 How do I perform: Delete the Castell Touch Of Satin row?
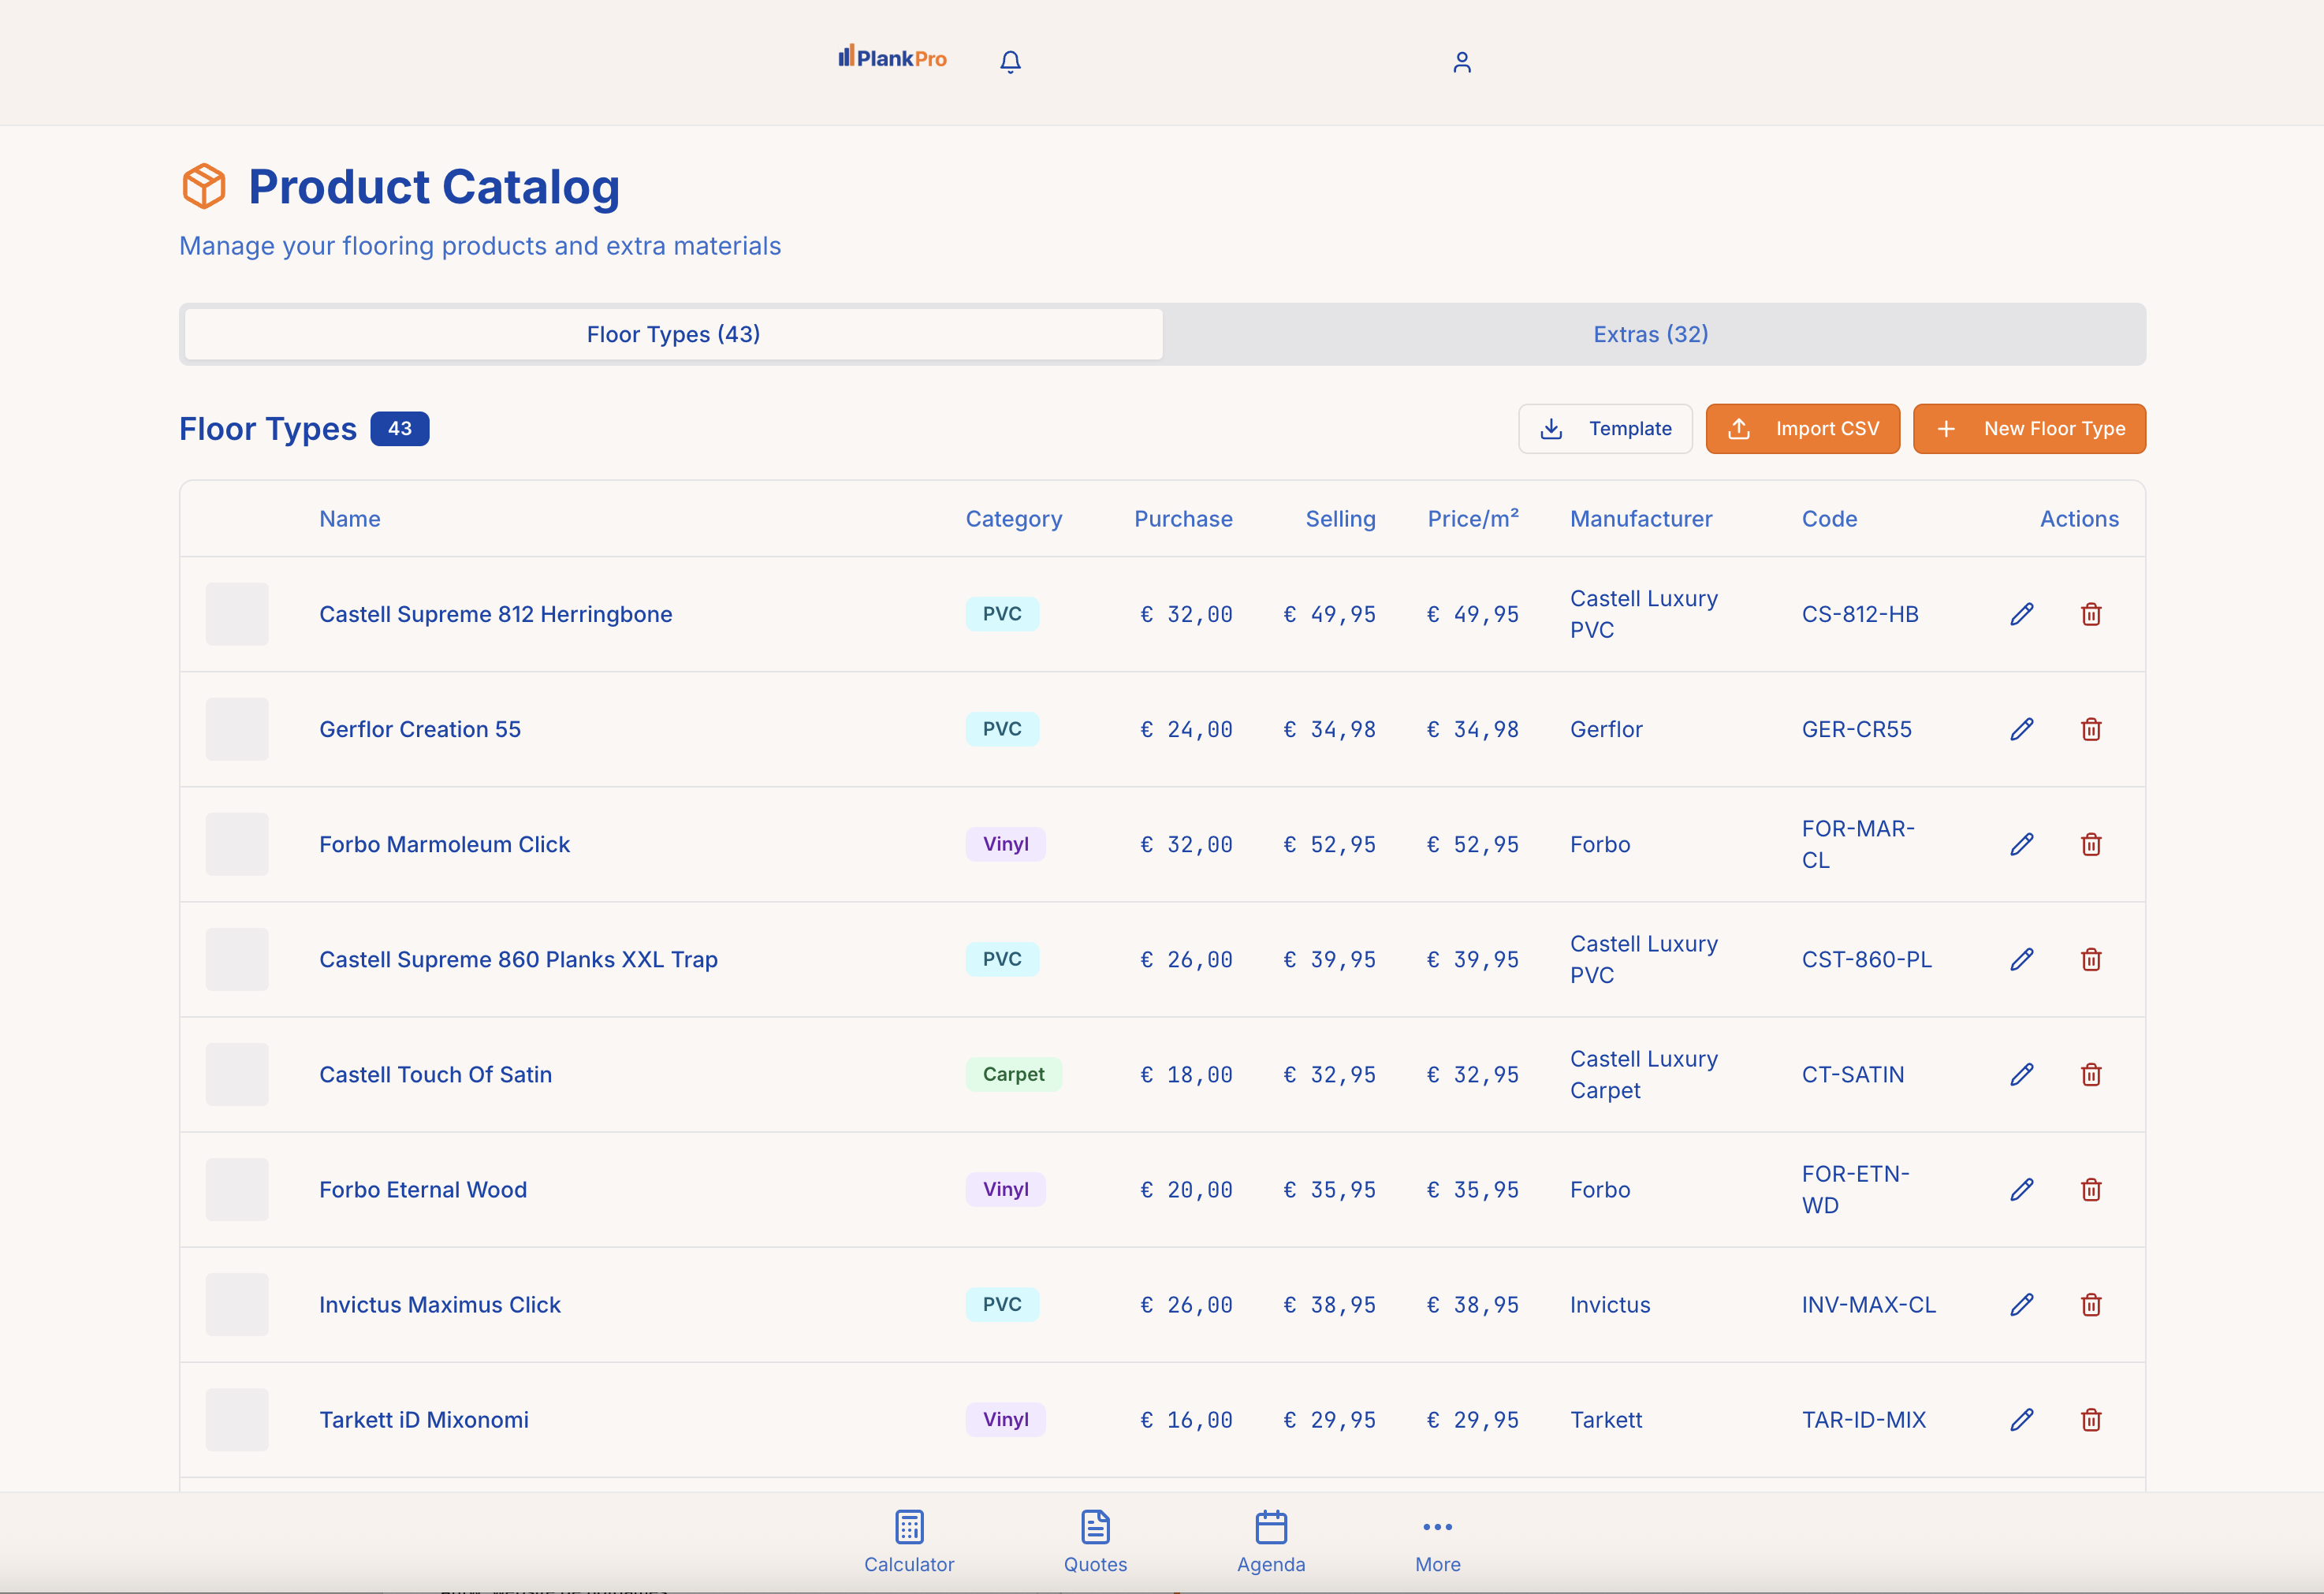[2090, 1074]
